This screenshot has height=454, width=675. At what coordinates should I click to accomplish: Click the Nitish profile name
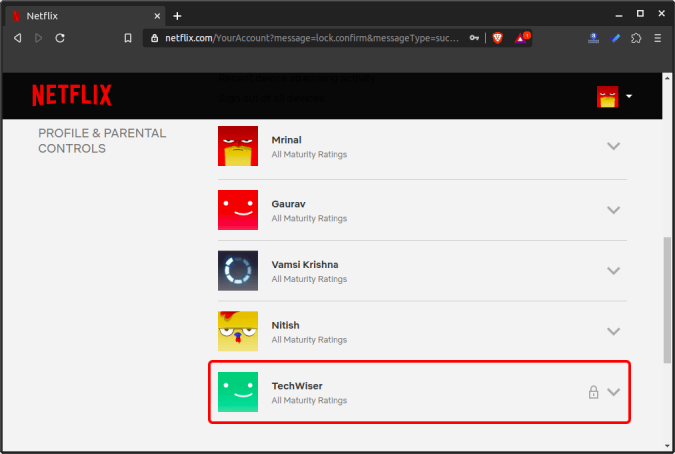pos(285,325)
